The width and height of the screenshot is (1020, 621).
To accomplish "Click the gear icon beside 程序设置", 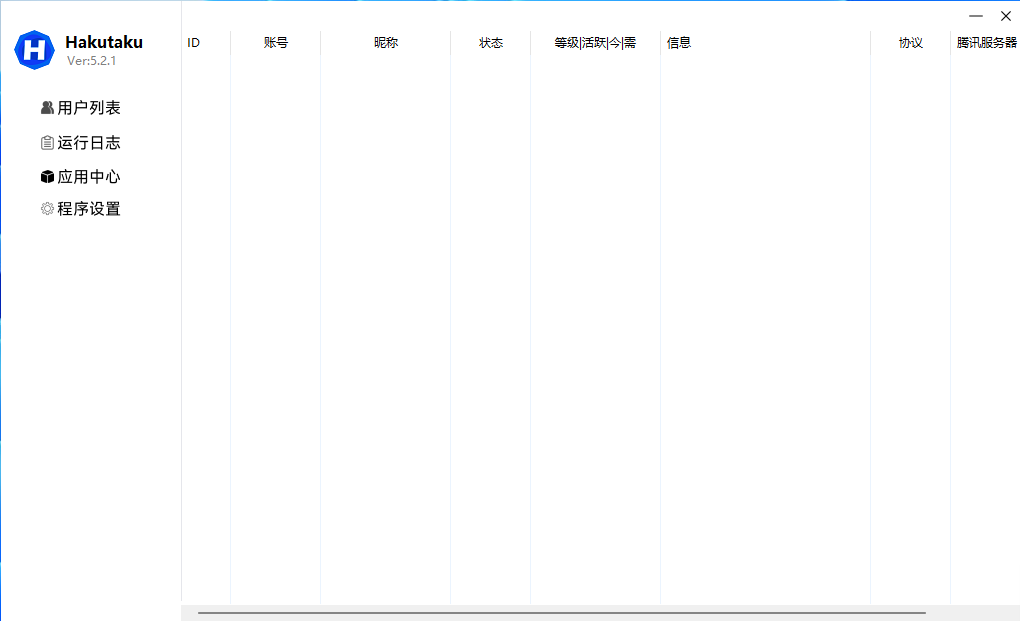I will click(x=47, y=209).
